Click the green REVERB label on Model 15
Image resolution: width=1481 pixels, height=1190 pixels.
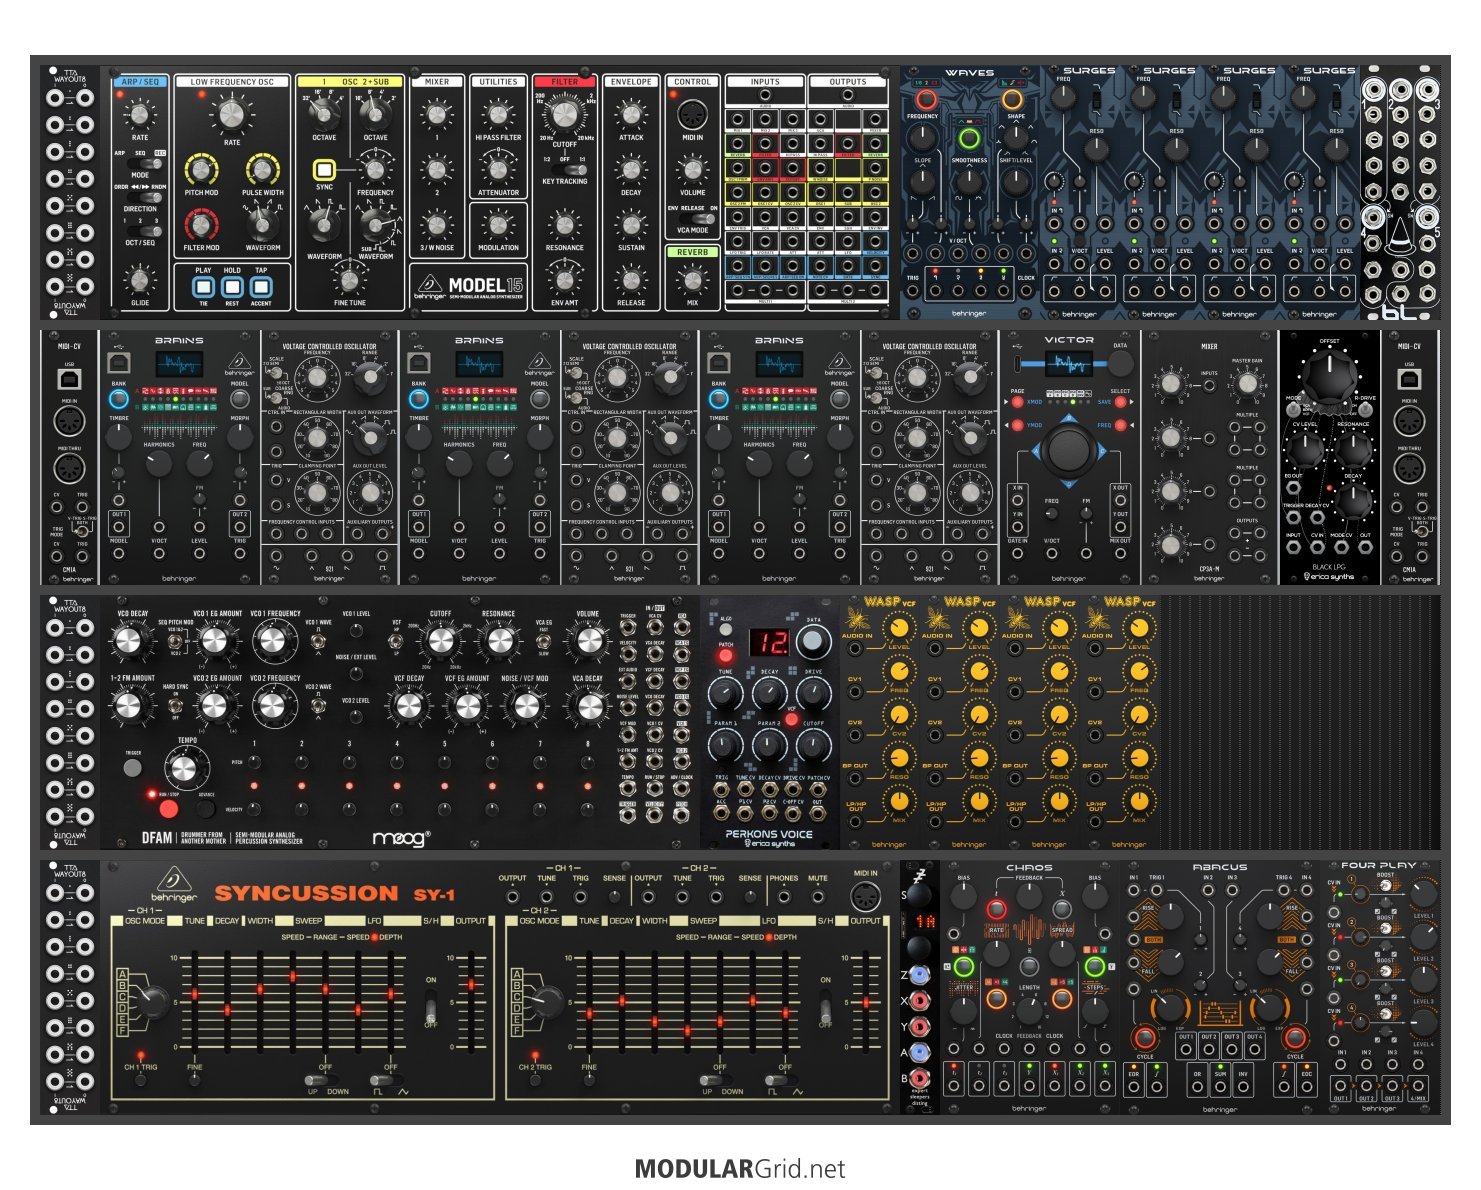pos(692,252)
